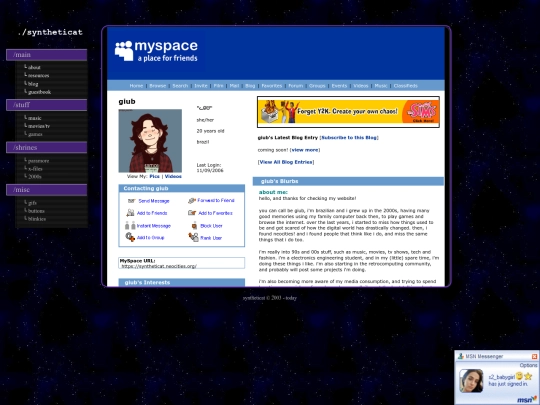Click the Block User icon
The image size is (540, 405).
(x=194, y=226)
